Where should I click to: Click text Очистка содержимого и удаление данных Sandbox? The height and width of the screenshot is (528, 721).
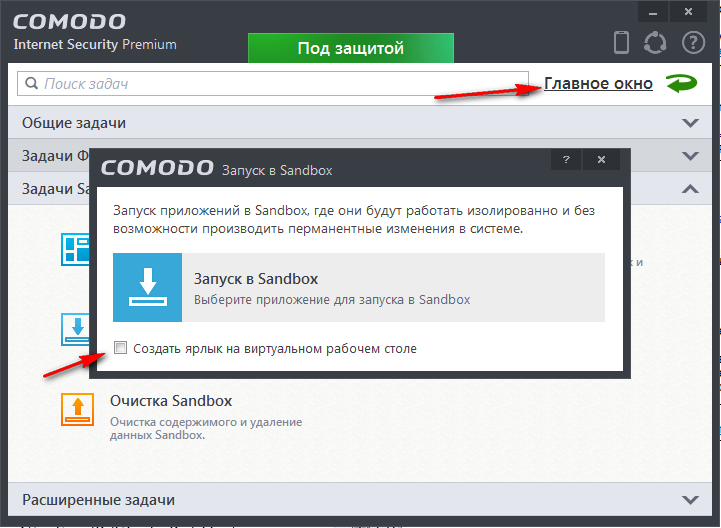tap(206, 428)
